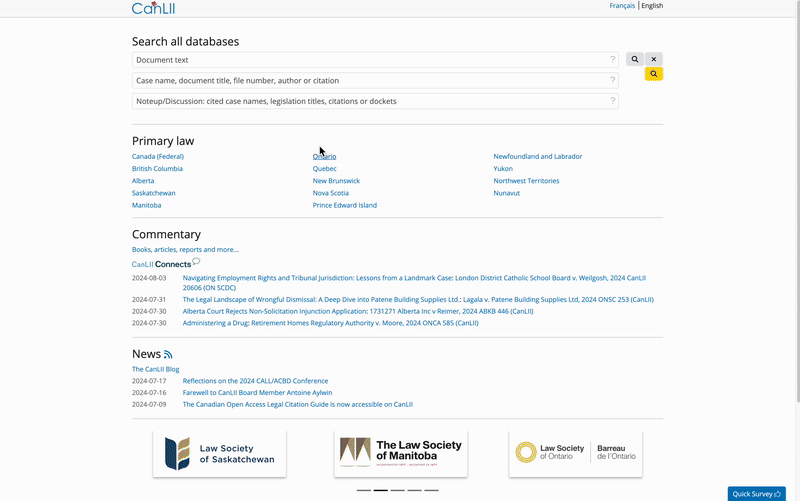Open Saskatchewan jurisdiction link
This screenshot has width=800, height=501.
coord(154,193)
